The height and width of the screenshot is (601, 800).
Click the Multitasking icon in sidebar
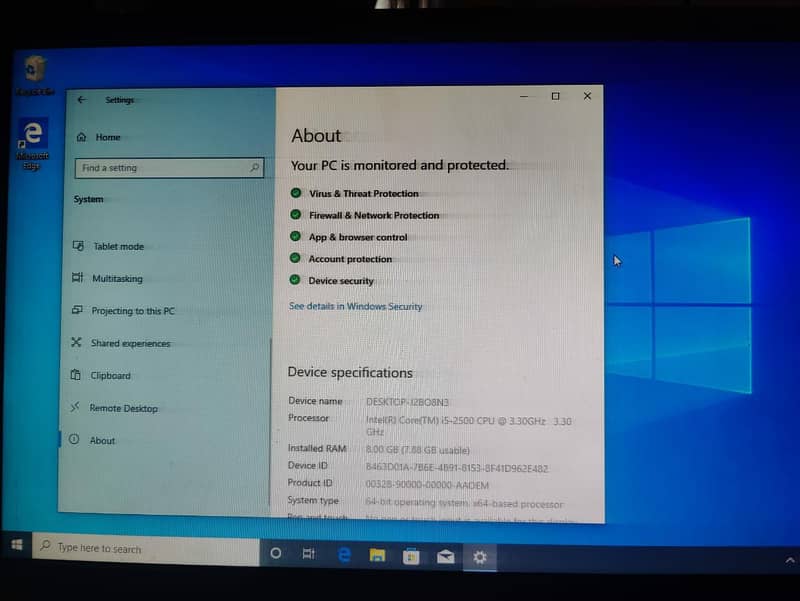78,278
